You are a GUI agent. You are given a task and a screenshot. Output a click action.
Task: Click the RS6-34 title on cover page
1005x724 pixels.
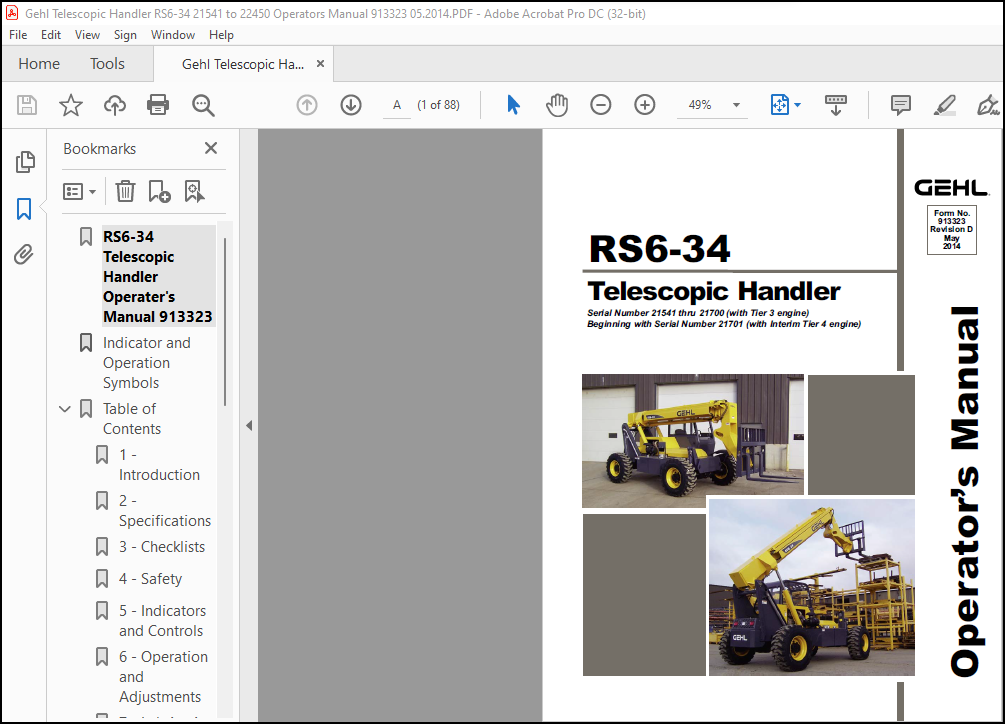(x=660, y=249)
